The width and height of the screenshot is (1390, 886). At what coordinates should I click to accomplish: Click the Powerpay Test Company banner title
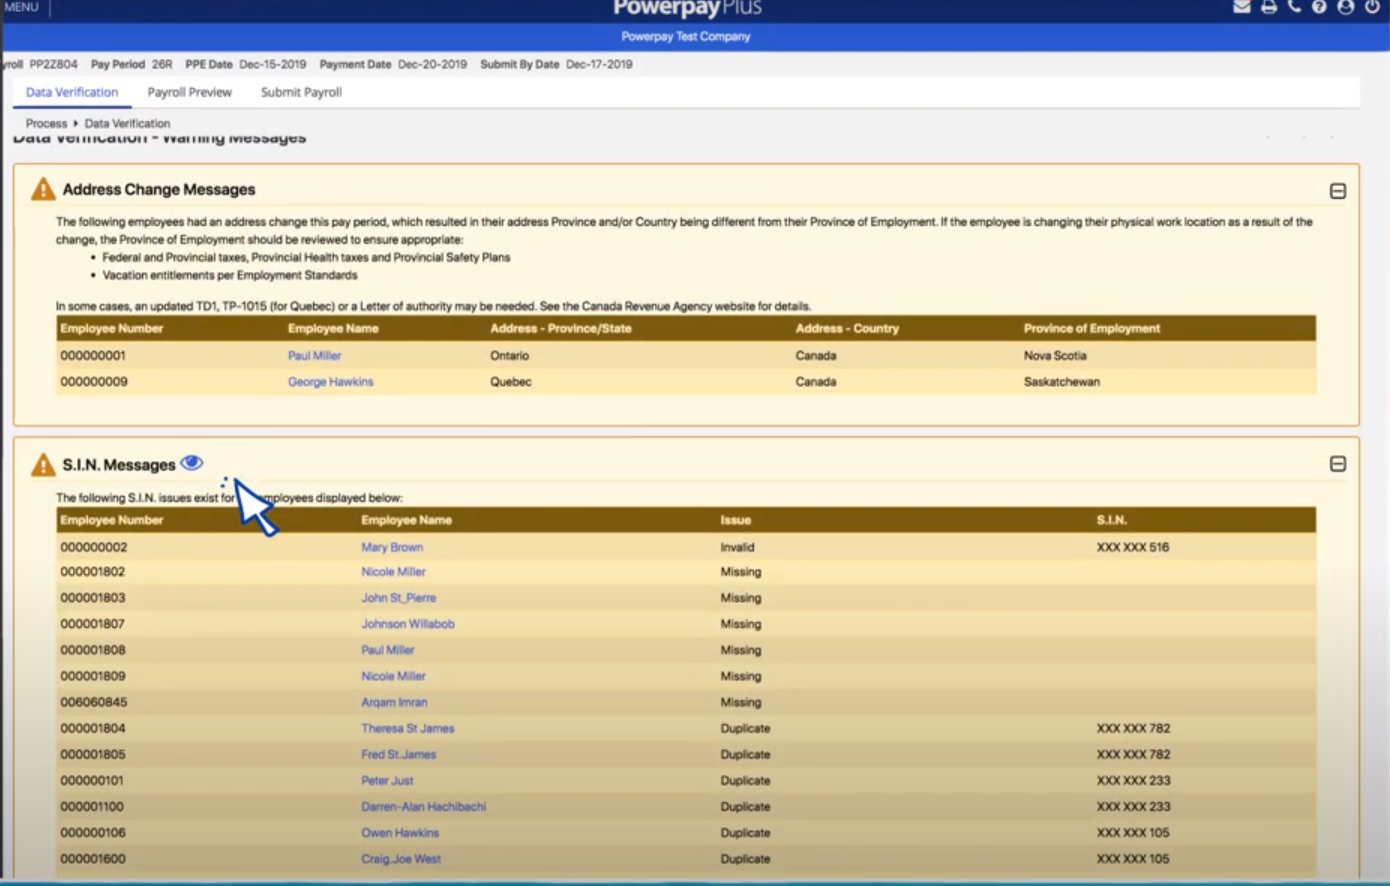[685, 36]
